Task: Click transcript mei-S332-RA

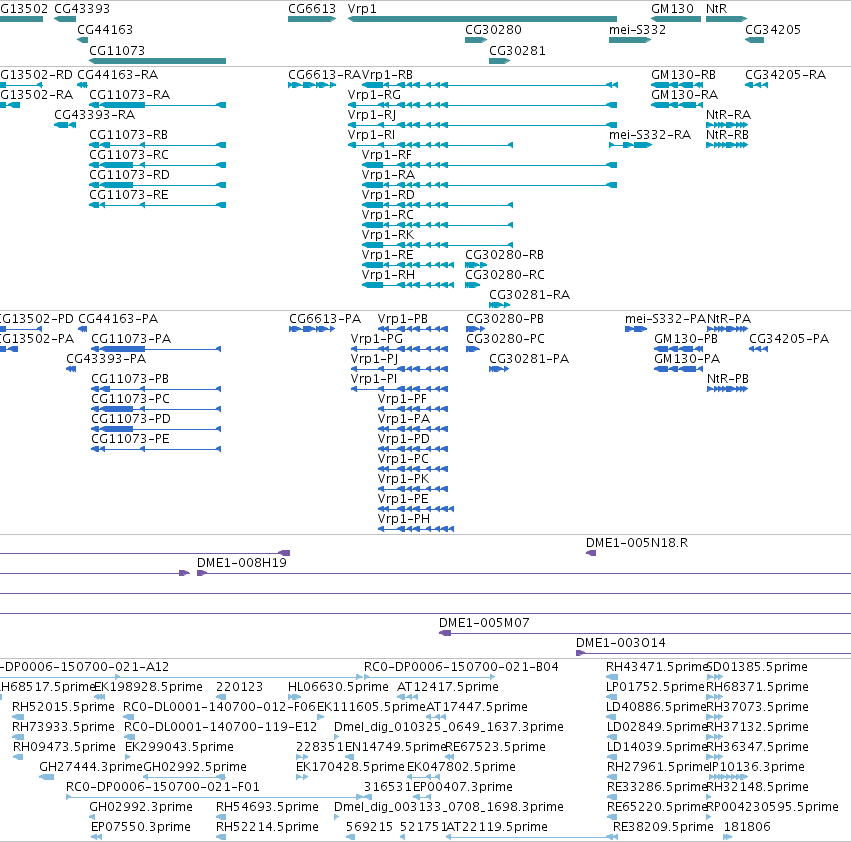Action: 650,135
